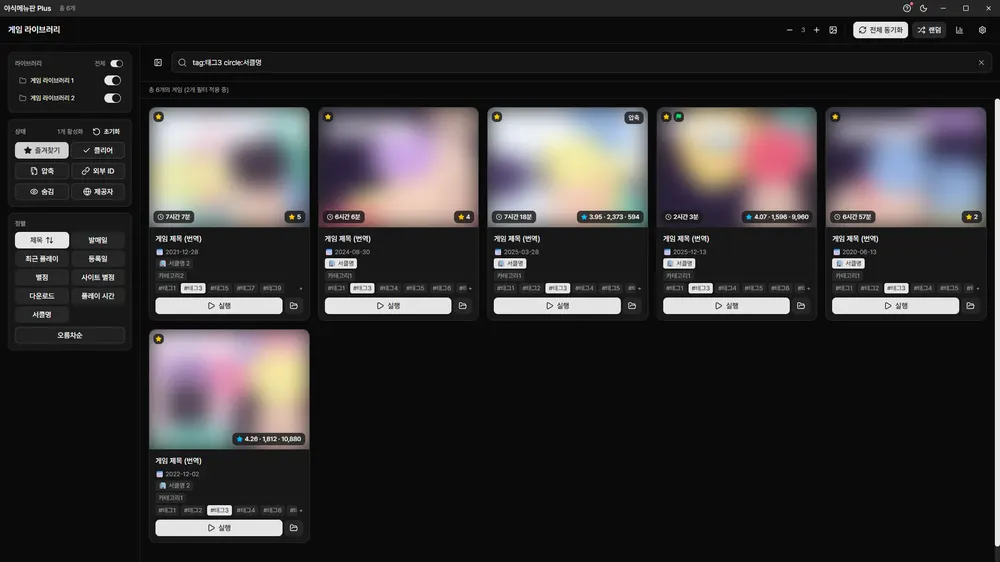This screenshot has height=562, width=1000.
Task: Click the 7시간 7분 playtime badge
Action: [174, 217]
